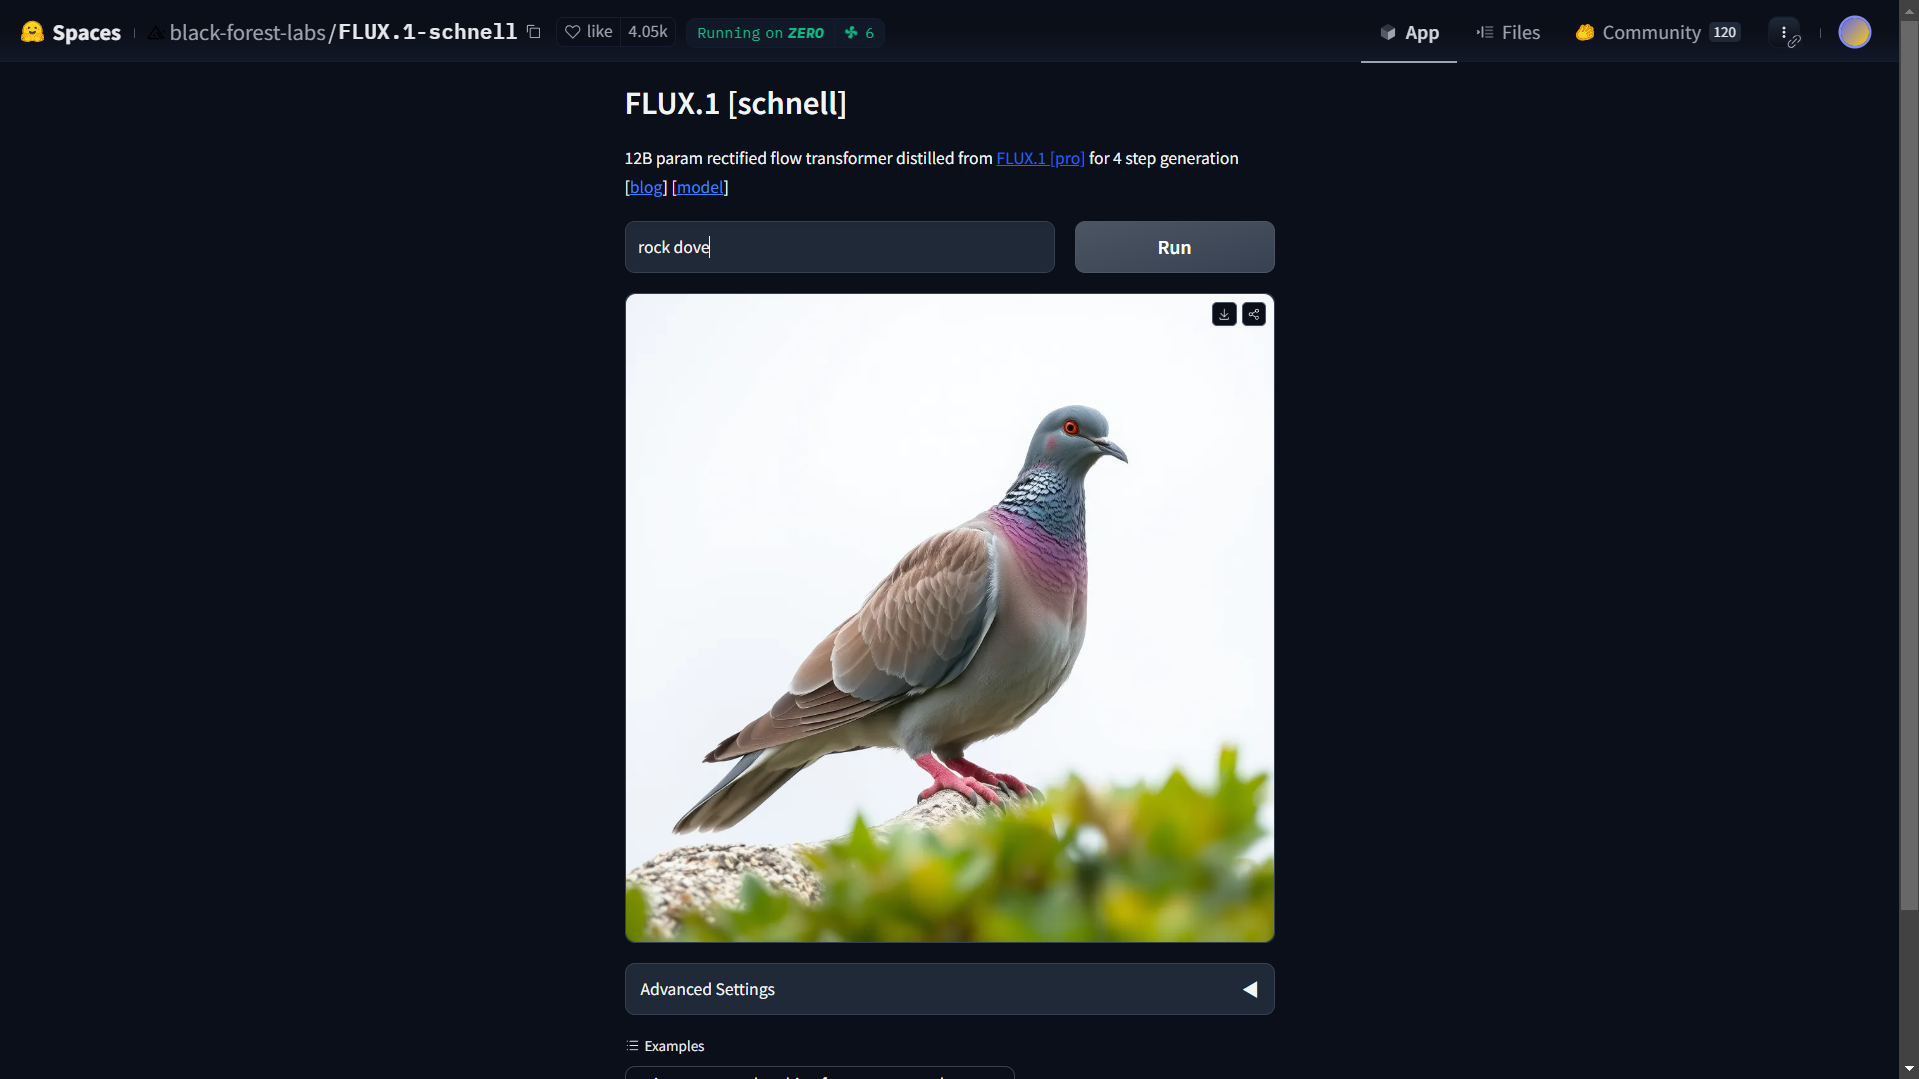1919x1079 pixels.
Task: Copy the space name to clipboard
Action: tap(534, 32)
